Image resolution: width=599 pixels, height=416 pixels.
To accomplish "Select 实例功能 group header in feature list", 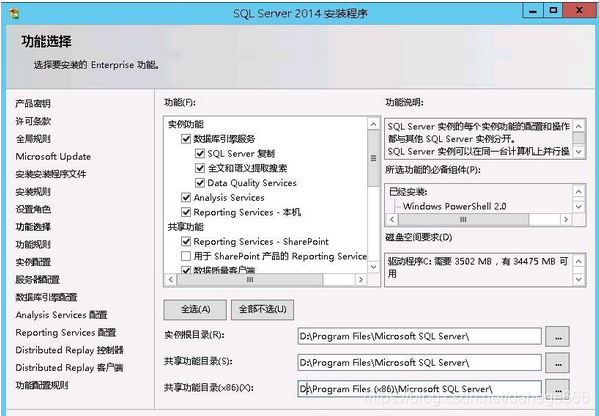I will 186,124.
